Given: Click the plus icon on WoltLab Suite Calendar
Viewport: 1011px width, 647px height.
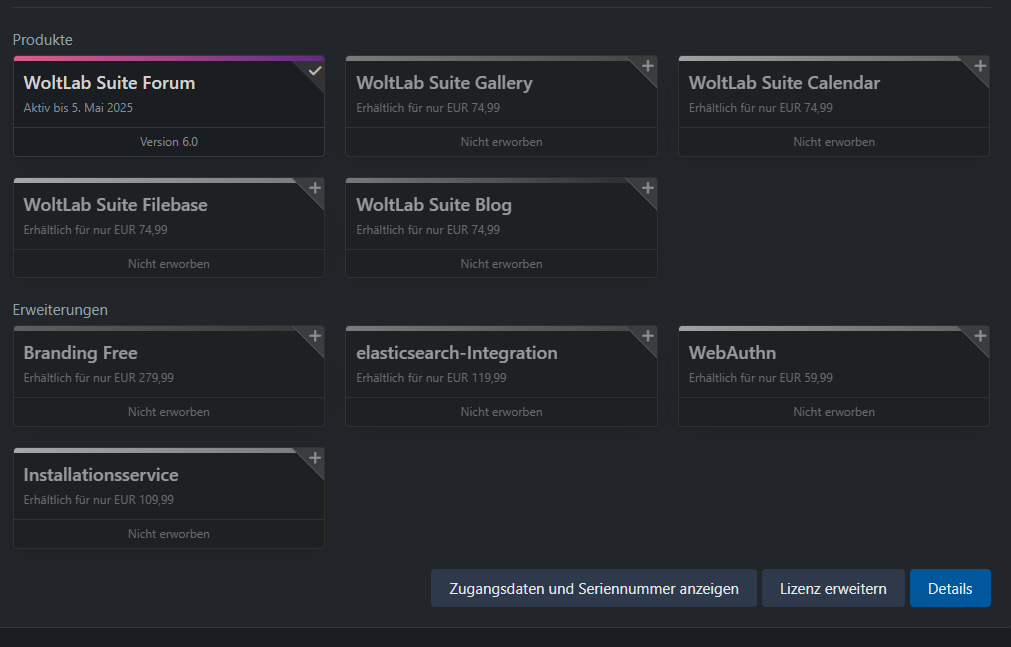Looking at the screenshot, I should point(980,67).
